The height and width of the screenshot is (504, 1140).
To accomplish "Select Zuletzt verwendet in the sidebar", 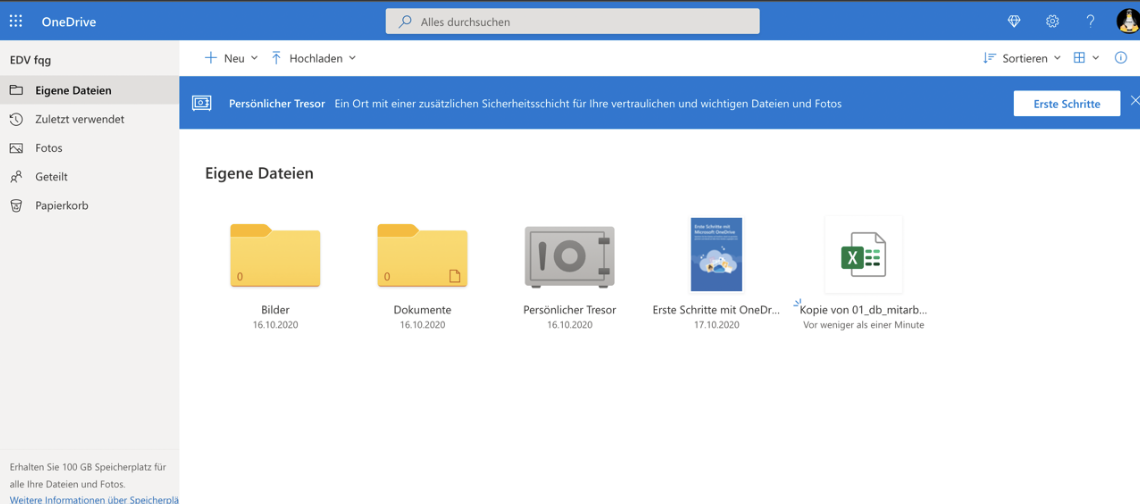I will point(89,119).
